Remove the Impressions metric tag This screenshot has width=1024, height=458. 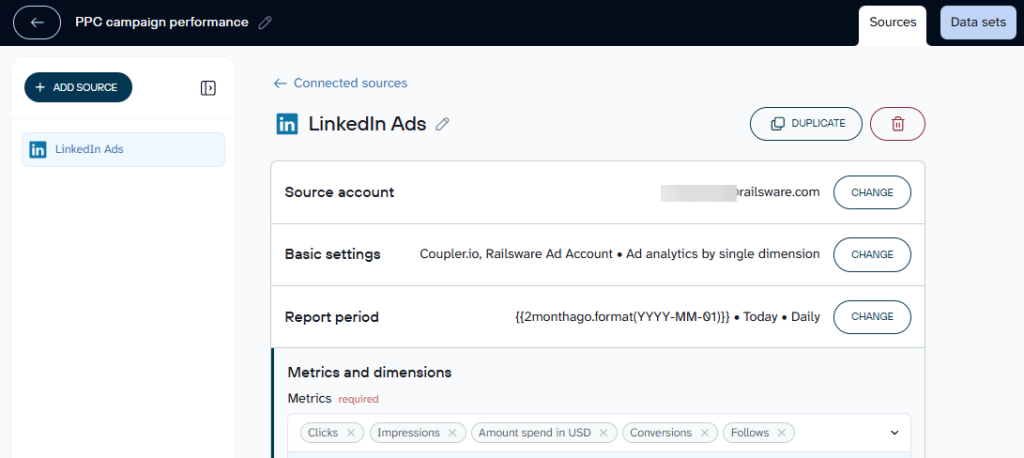point(453,433)
